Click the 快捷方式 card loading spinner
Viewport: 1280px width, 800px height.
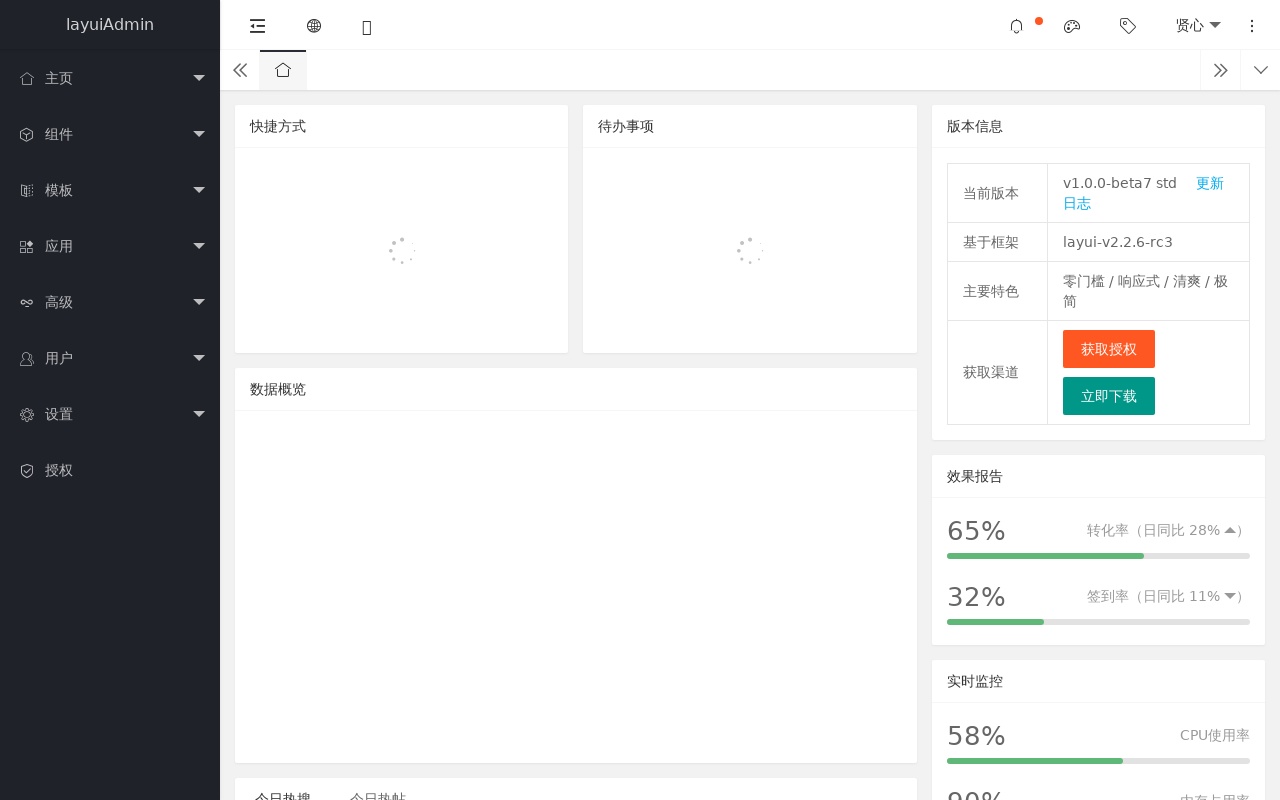(402, 250)
